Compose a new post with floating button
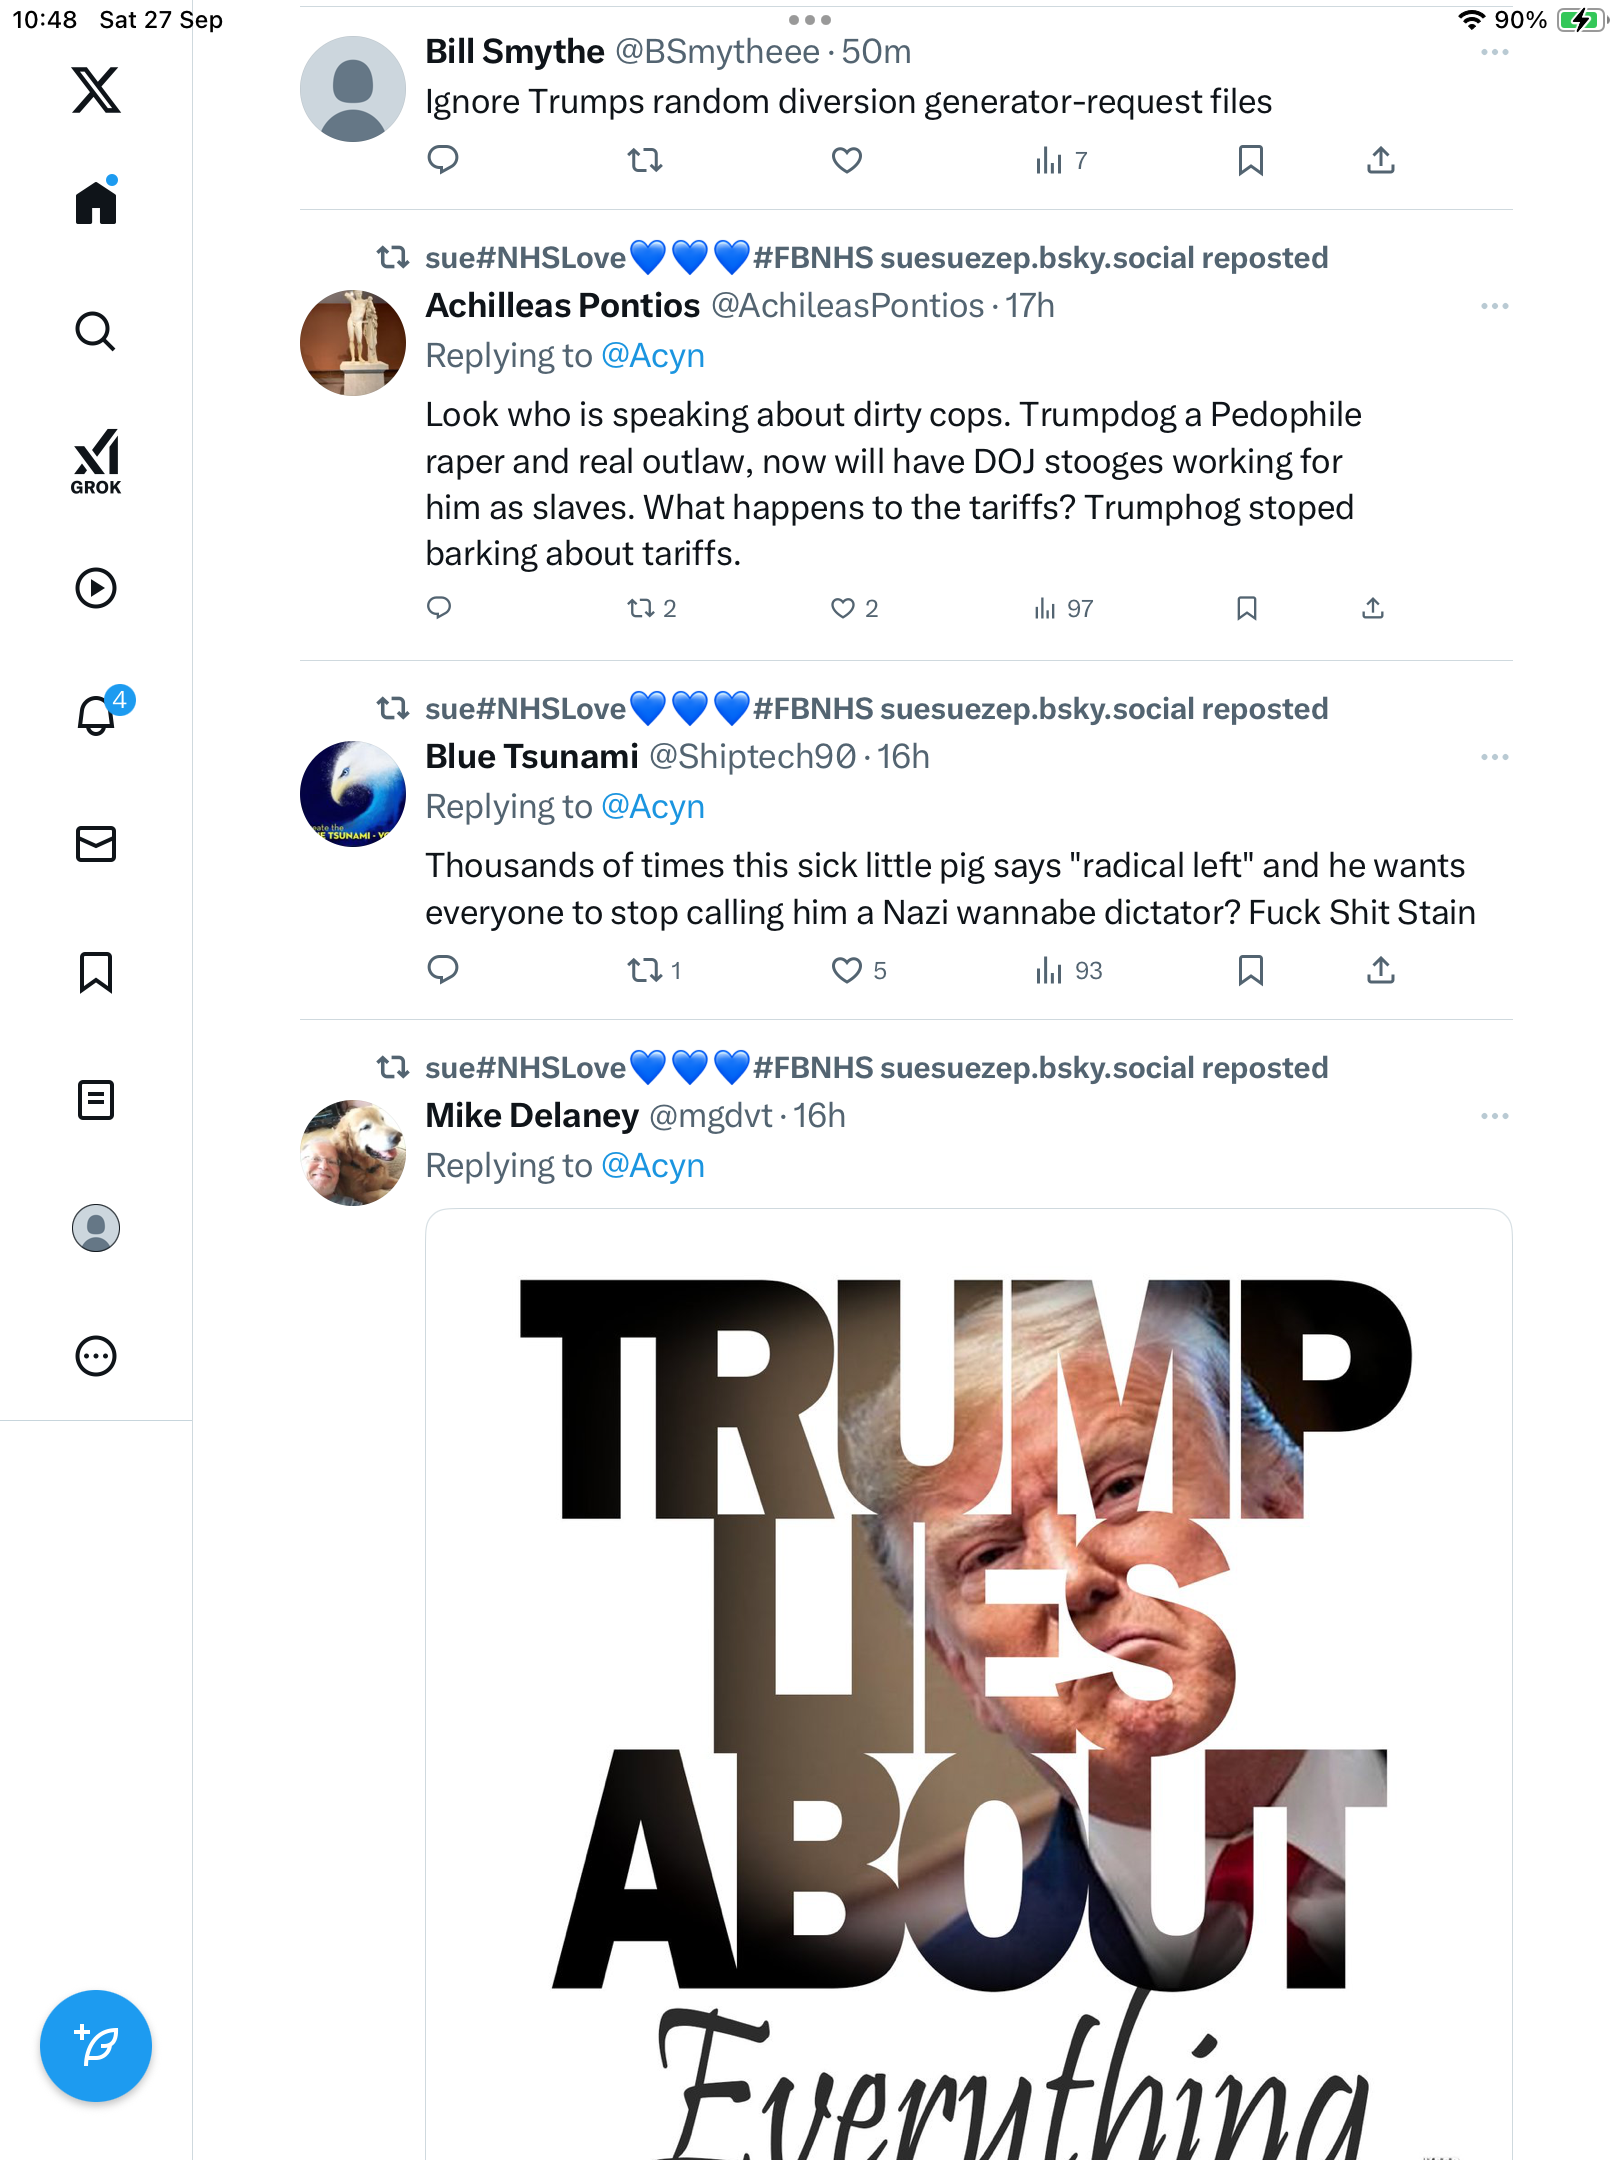1620x2160 pixels. [96, 2045]
